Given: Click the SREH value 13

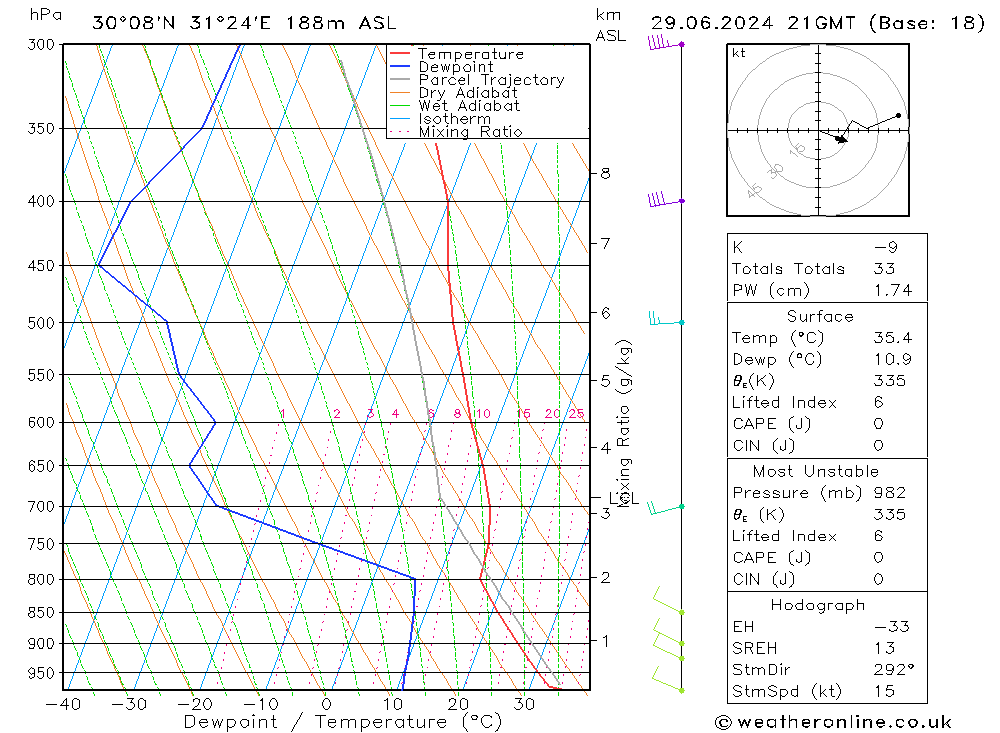Looking at the screenshot, I should tap(885, 648).
